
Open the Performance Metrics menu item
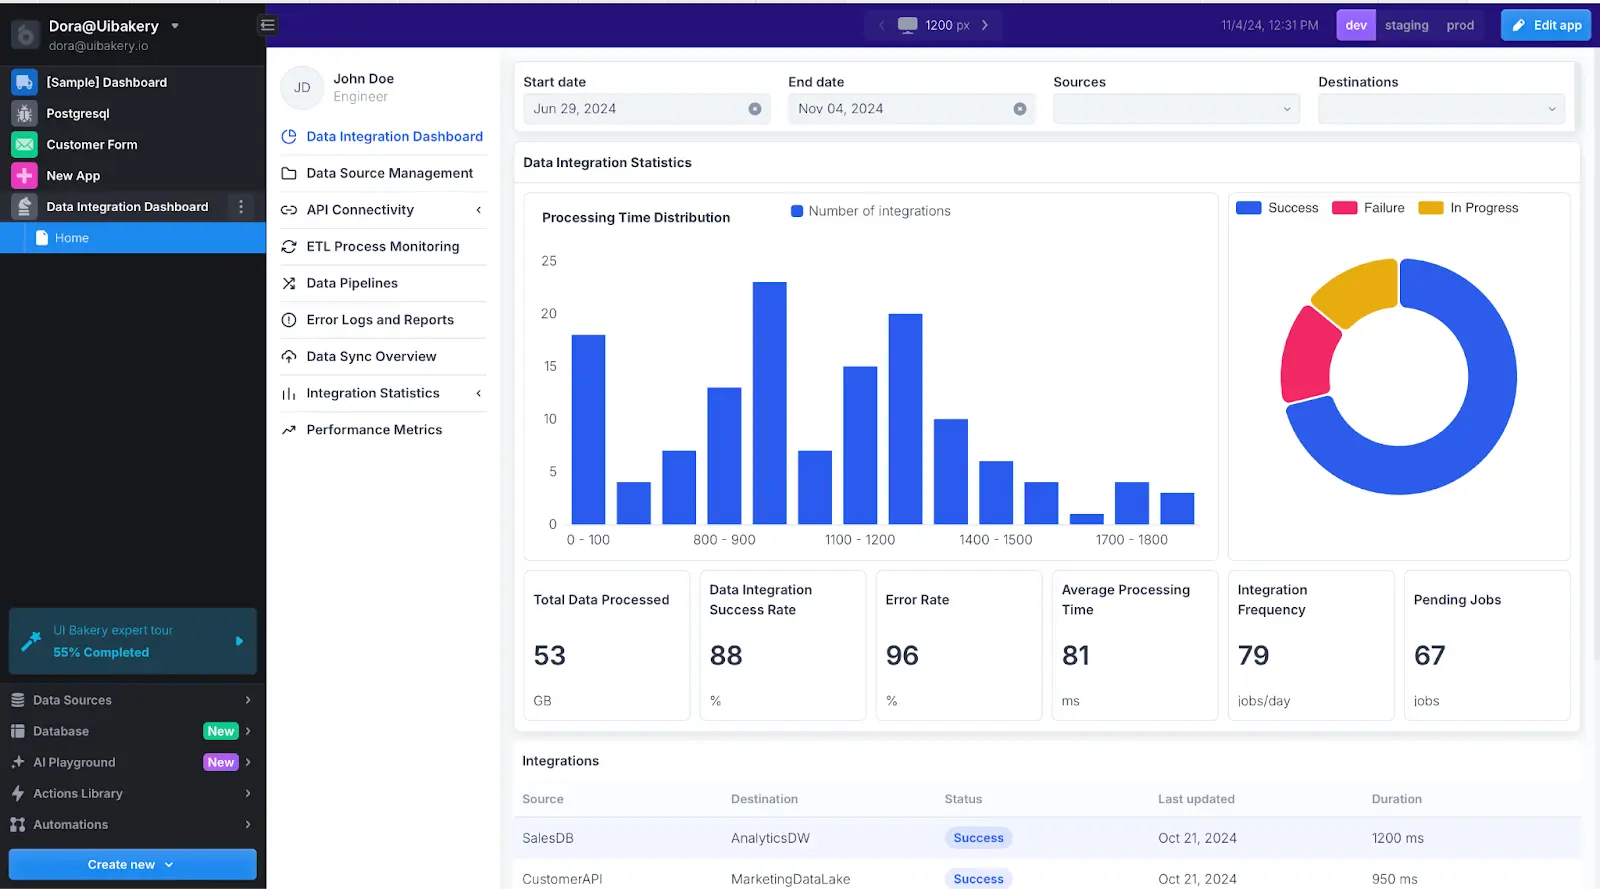(x=383, y=430)
